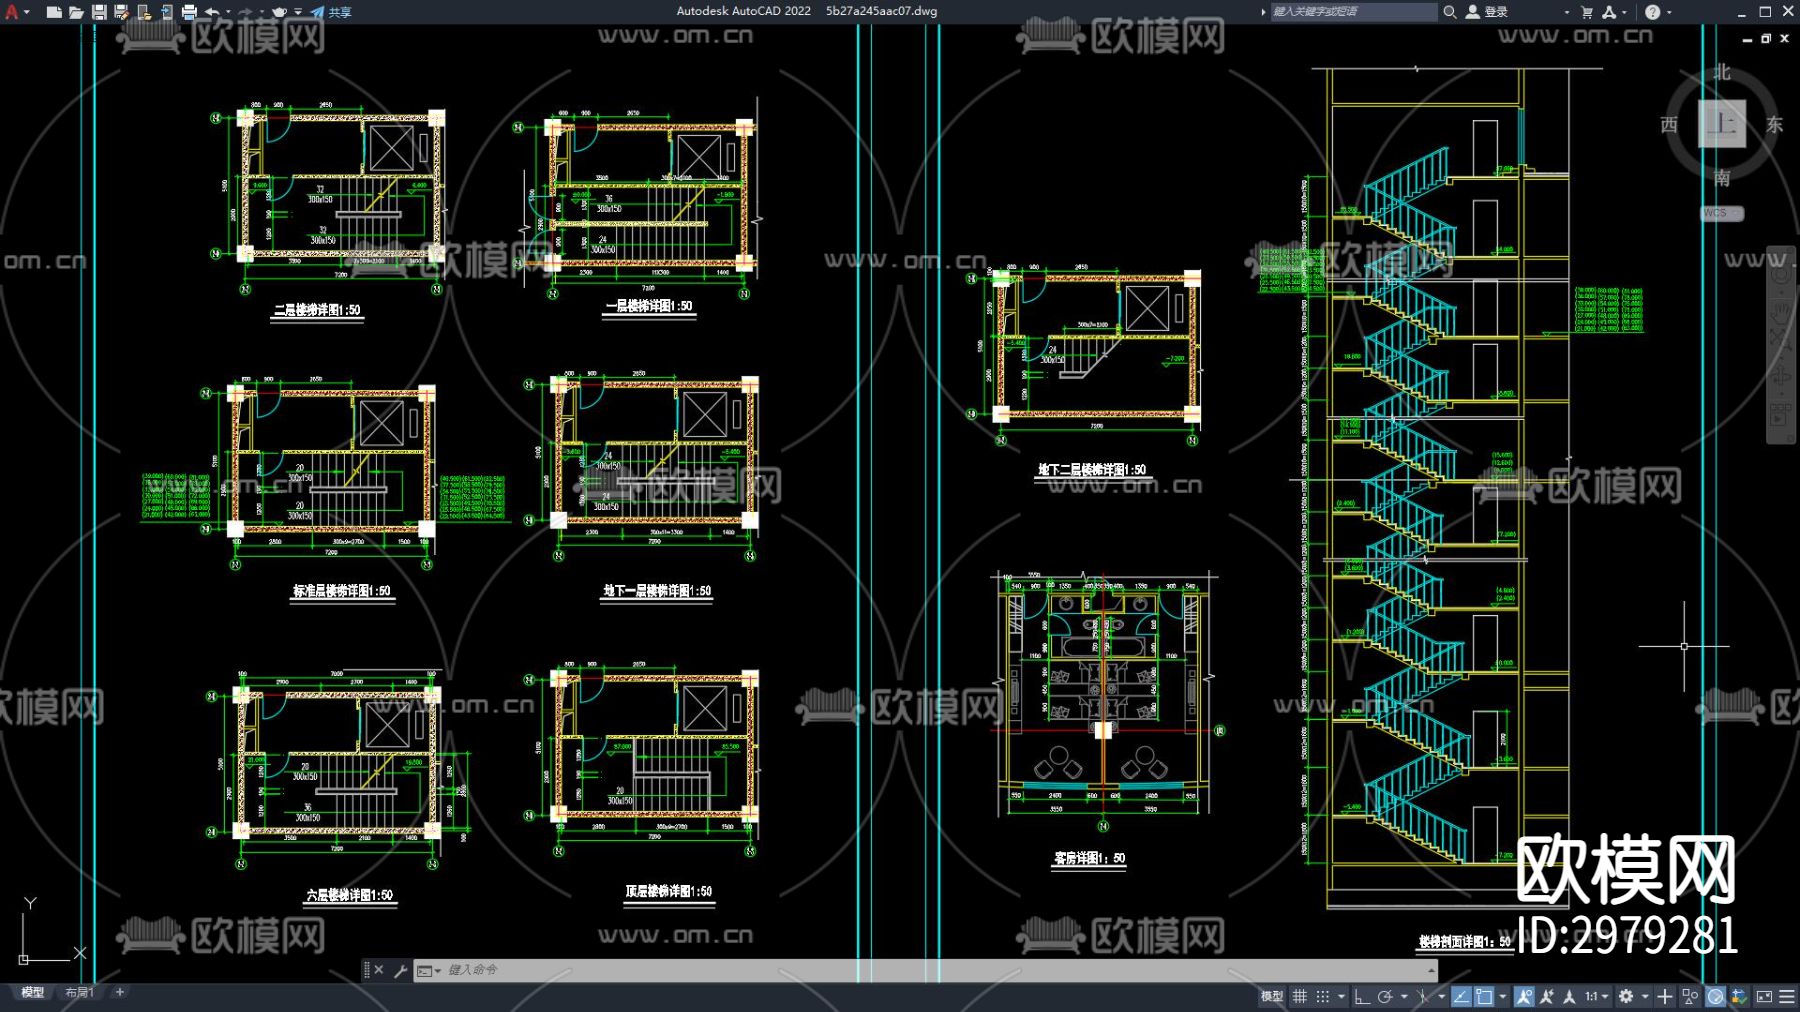Open the WCS coordinate system dropdown
The width and height of the screenshot is (1800, 1012).
pyautogui.click(x=1722, y=213)
